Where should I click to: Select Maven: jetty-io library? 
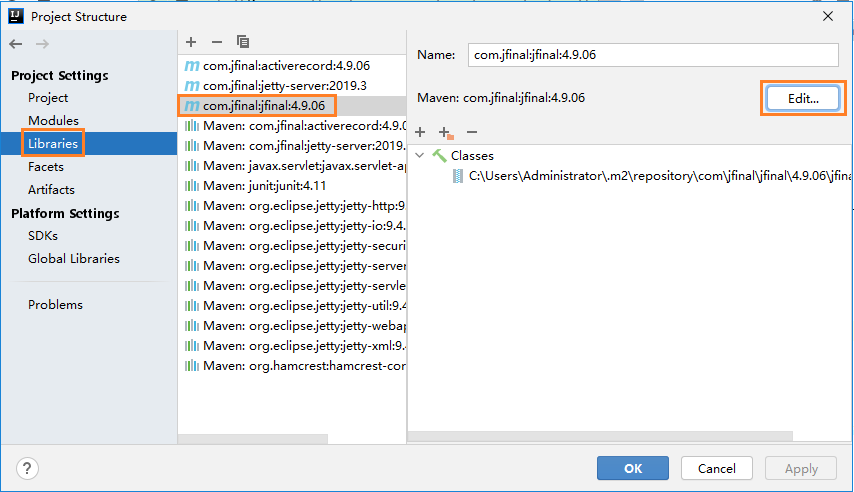[x=292, y=226]
